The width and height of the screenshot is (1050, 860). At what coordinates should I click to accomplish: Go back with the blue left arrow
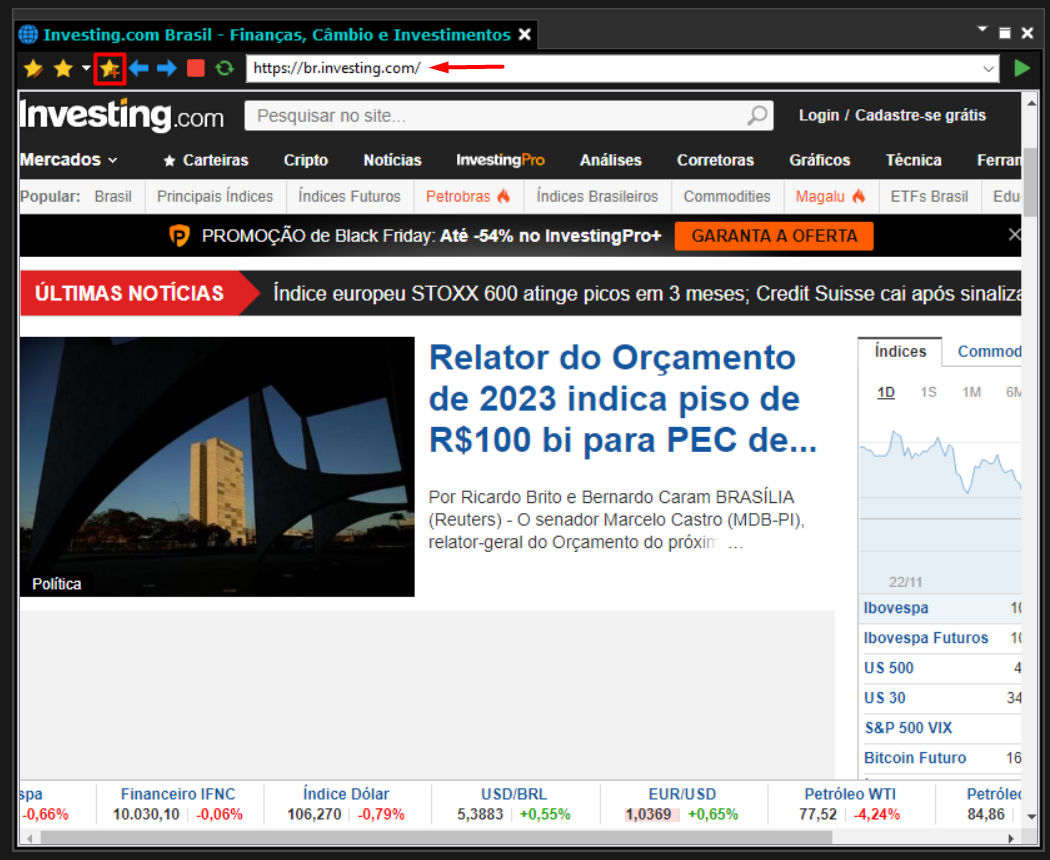coord(139,68)
